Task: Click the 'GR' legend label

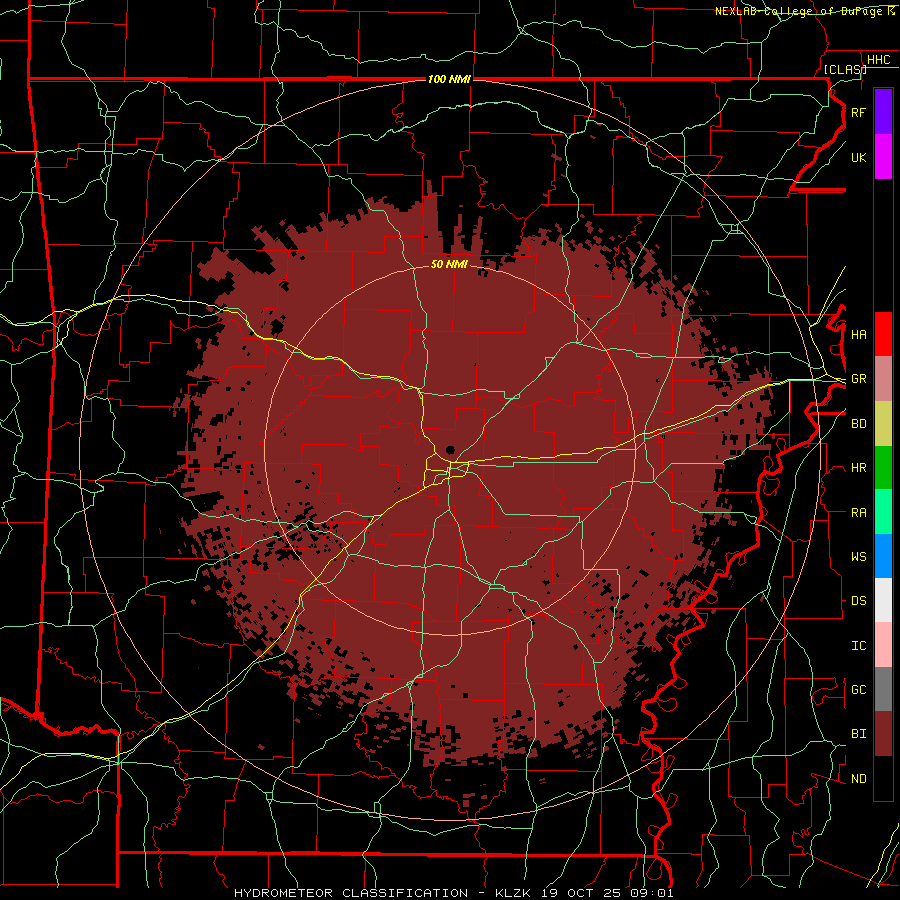Action: [x=859, y=379]
